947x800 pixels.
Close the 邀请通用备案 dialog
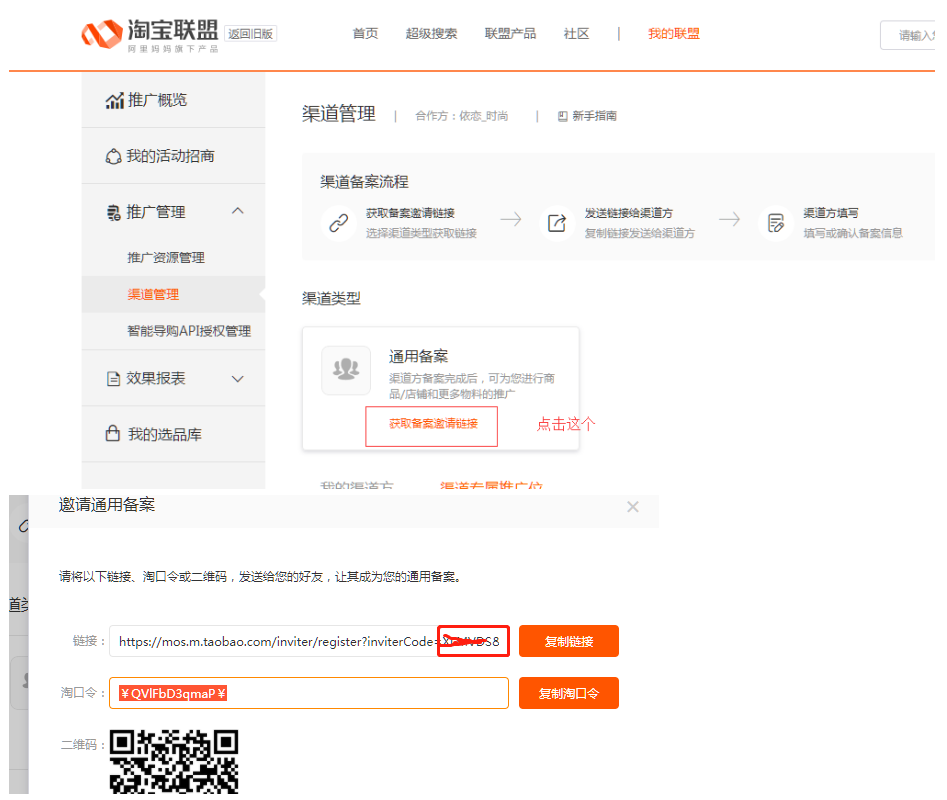point(632,507)
